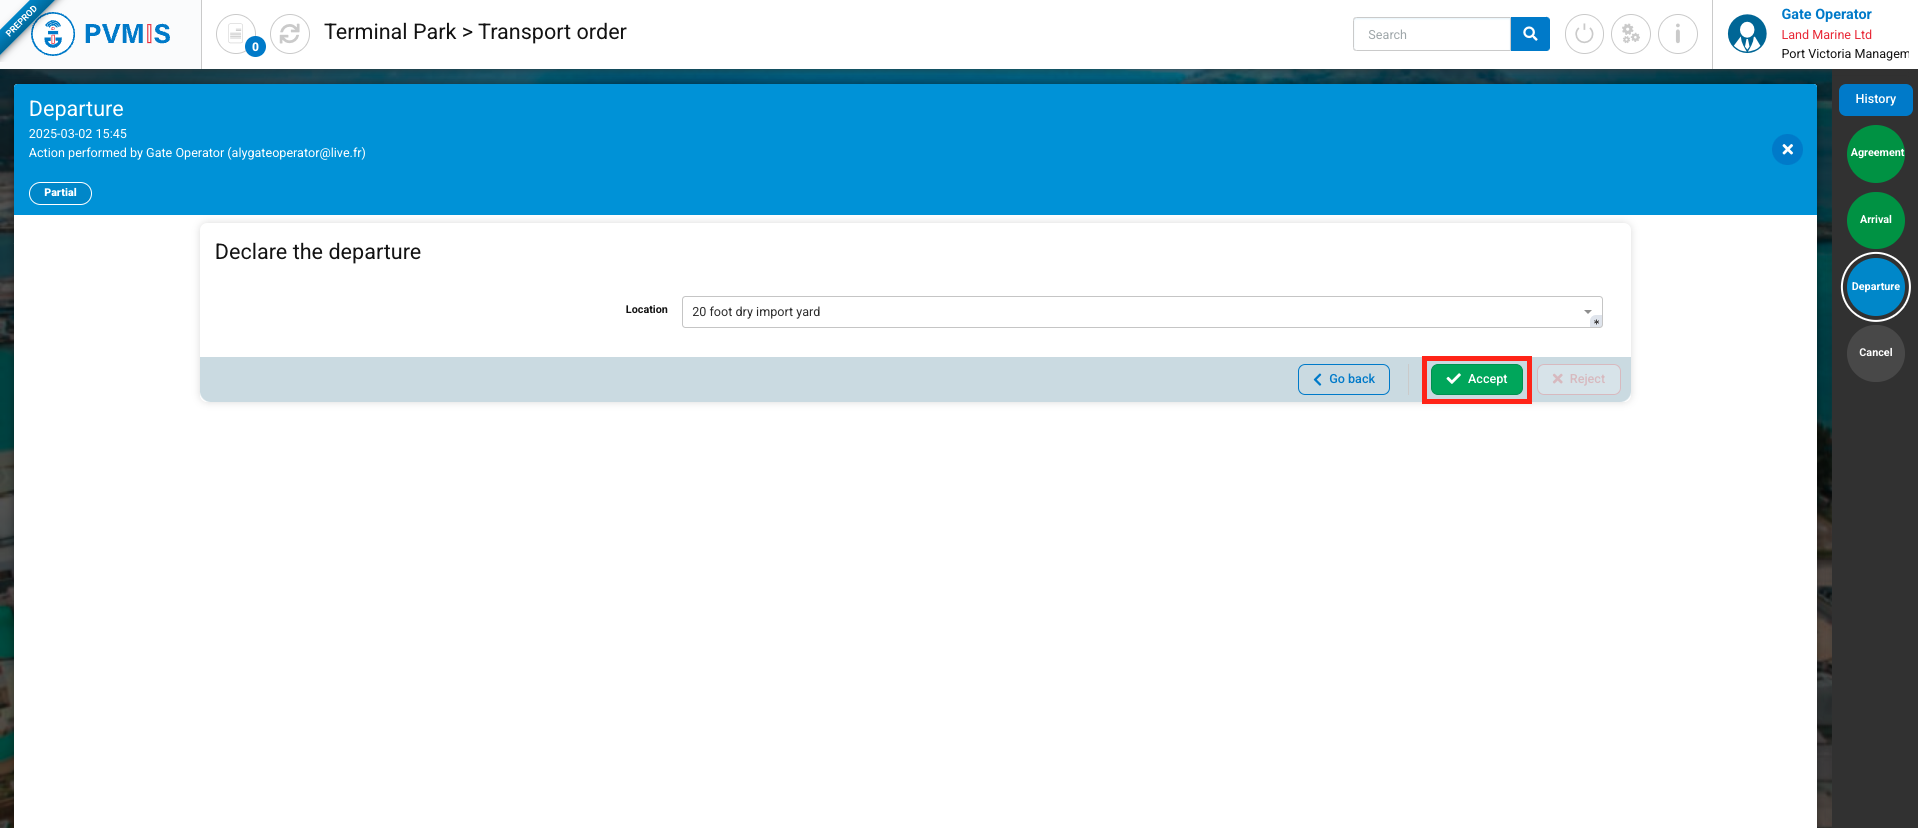This screenshot has width=1918, height=828.
Task: Open the '20 foot dry import yard' combo box
Action: pyautogui.click(x=1130, y=312)
